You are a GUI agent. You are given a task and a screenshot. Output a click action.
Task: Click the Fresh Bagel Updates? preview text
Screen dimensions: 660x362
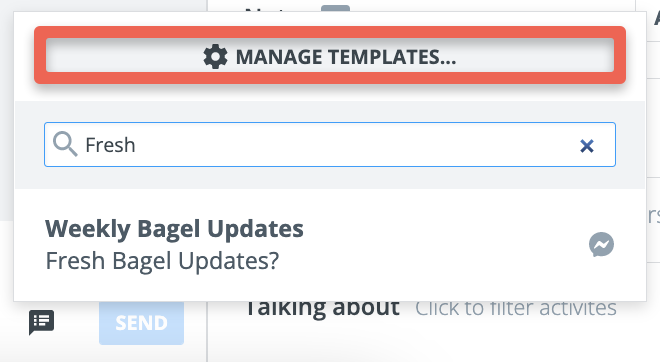coord(162,261)
